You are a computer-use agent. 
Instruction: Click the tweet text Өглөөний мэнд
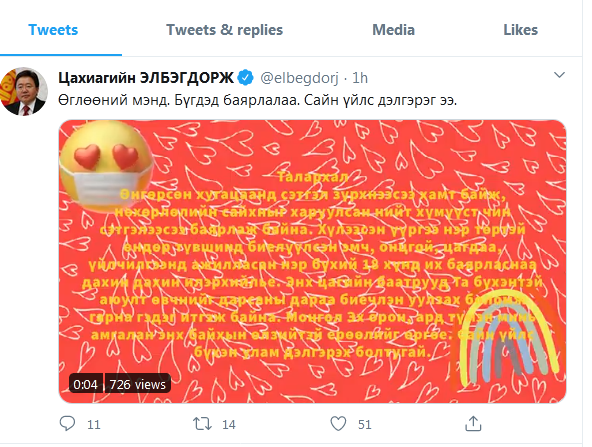(x=114, y=100)
